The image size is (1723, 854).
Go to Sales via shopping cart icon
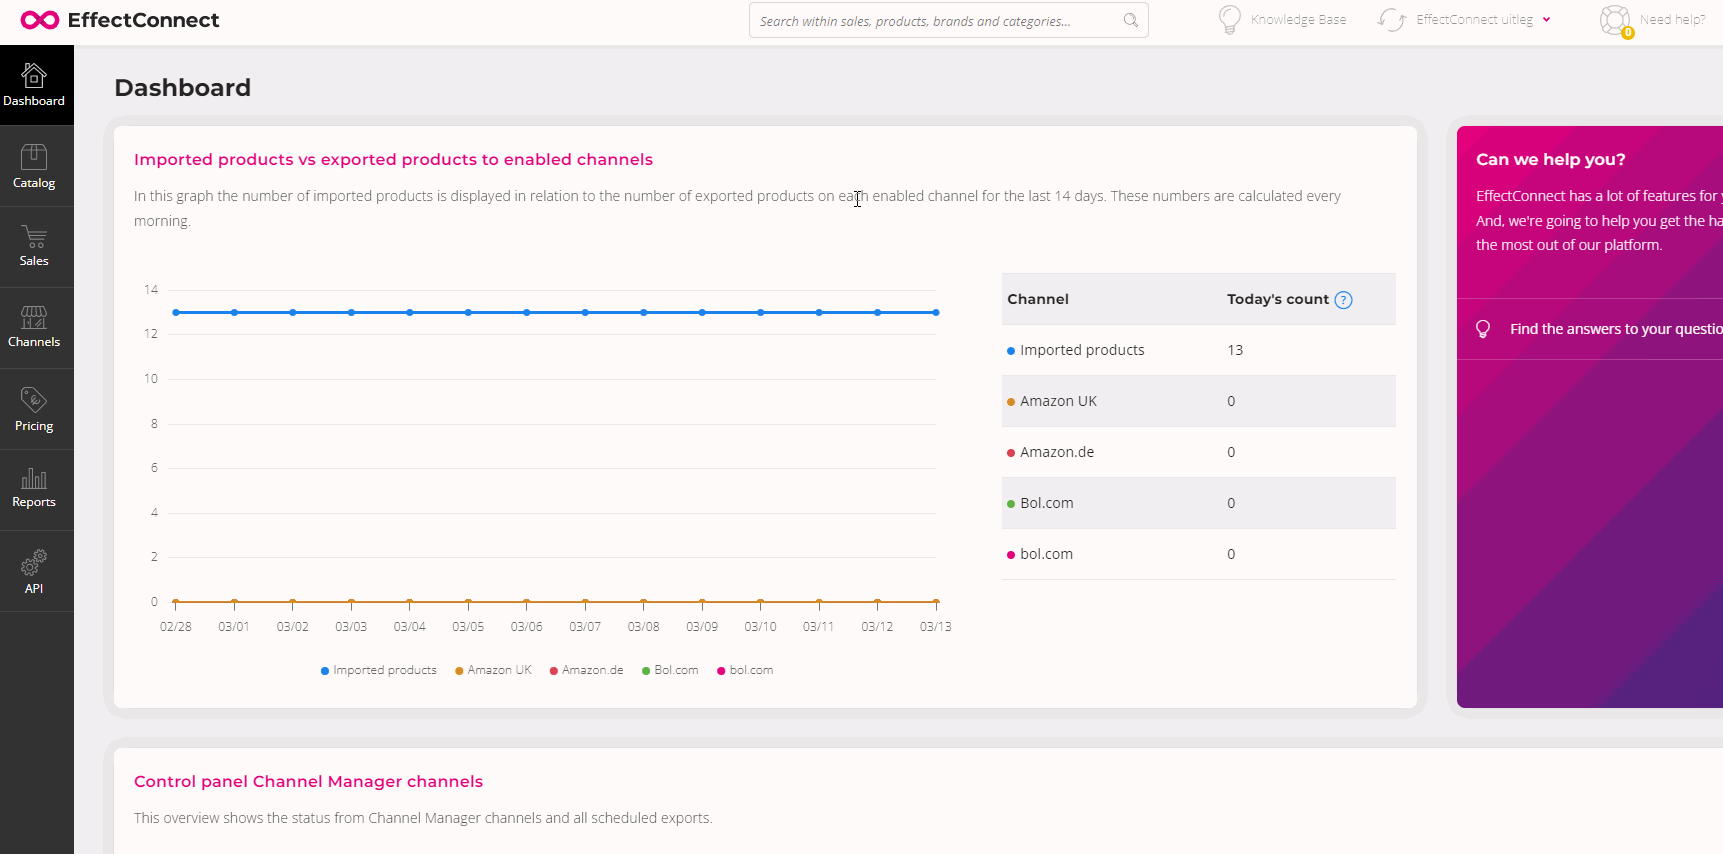(x=34, y=237)
